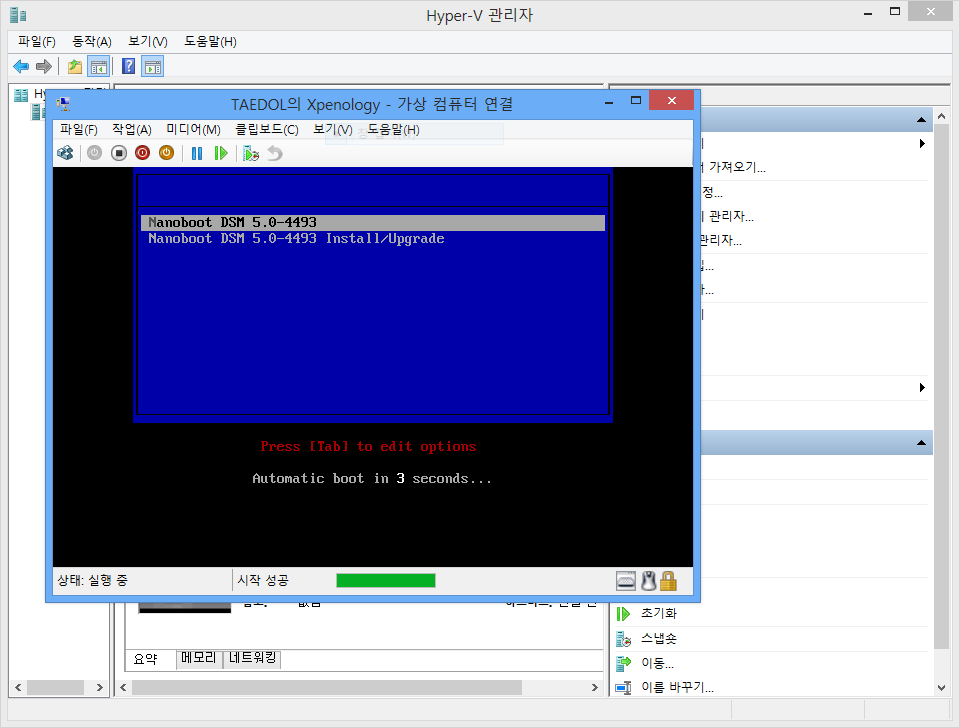Select the server node under the Hyper-V tree root

pyautogui.click(x=37, y=111)
